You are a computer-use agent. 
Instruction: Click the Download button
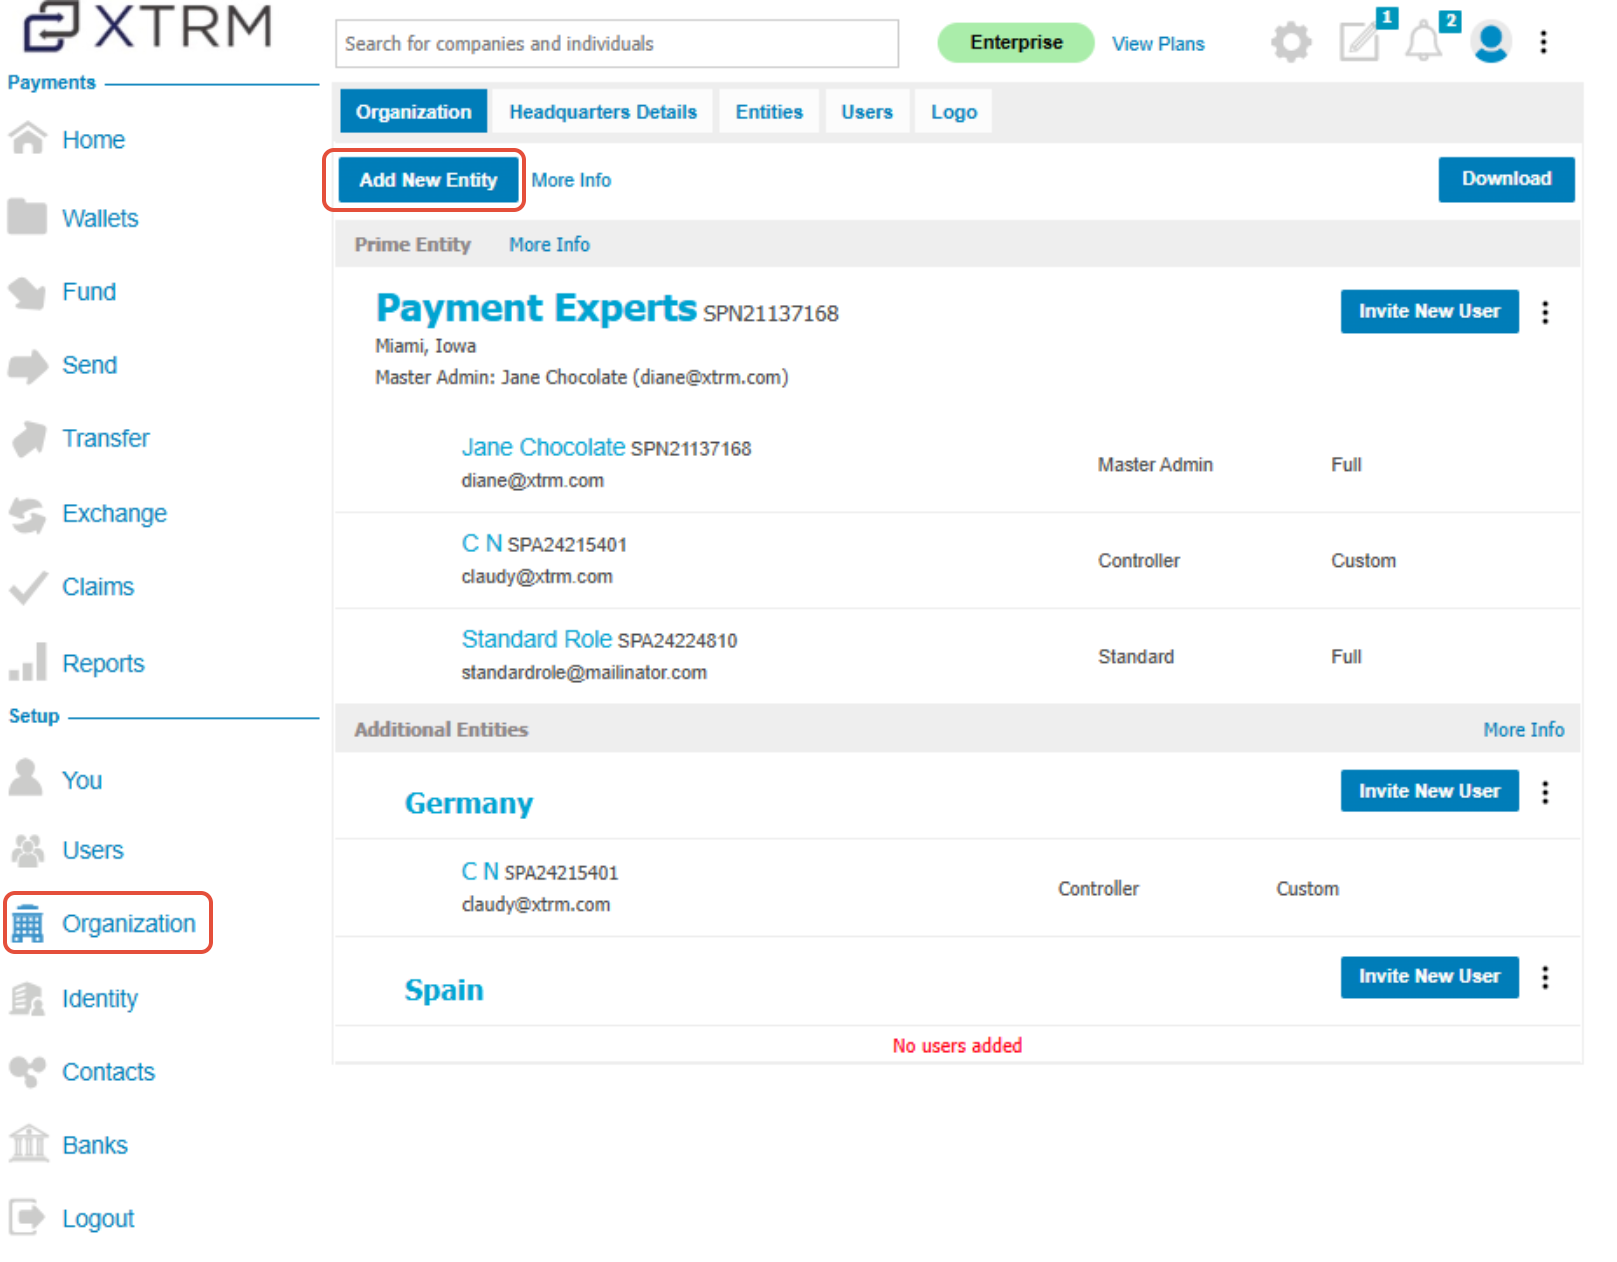pyautogui.click(x=1506, y=179)
